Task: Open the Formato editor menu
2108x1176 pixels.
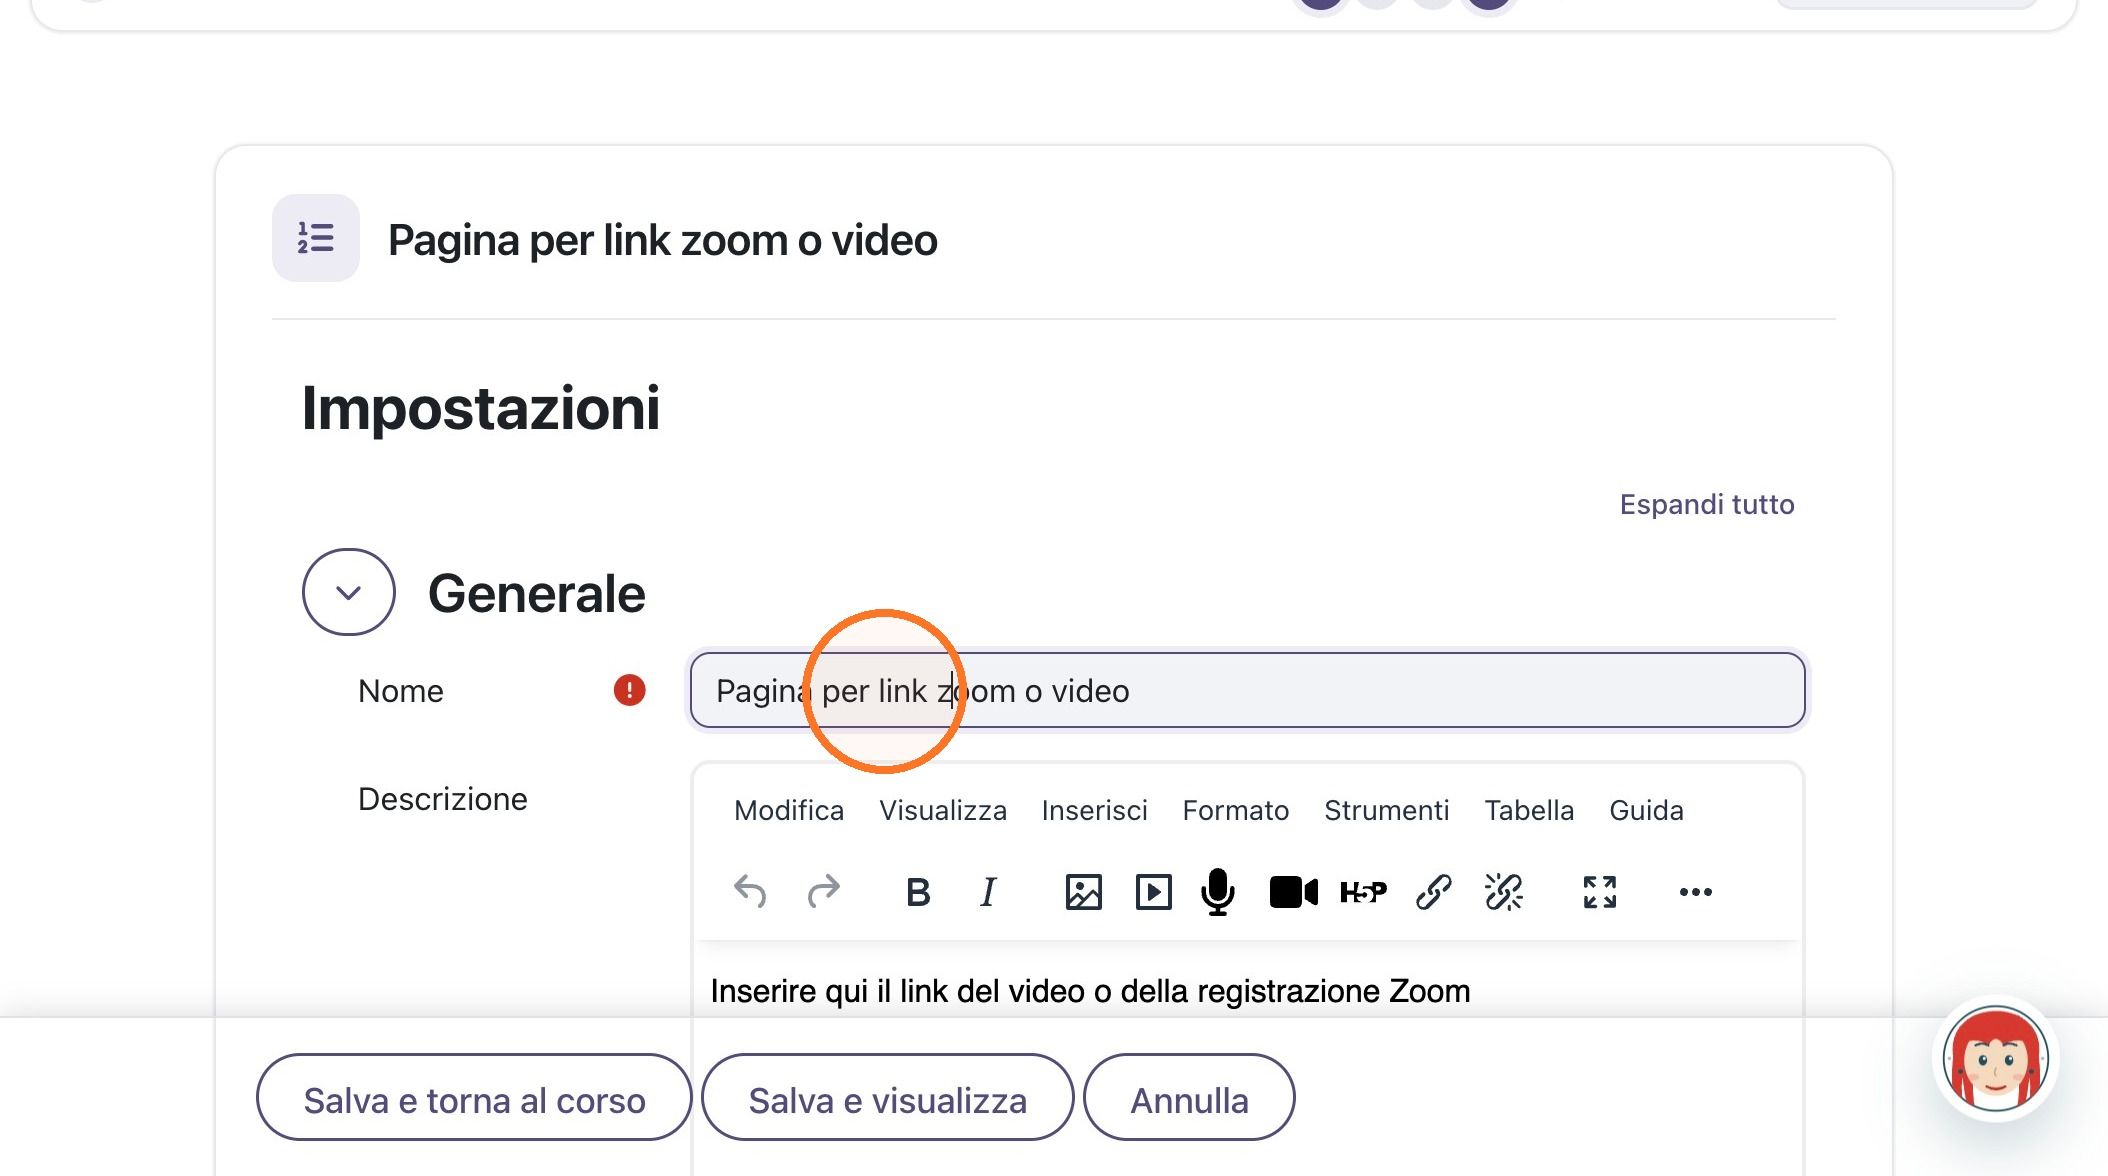Action: (1236, 810)
